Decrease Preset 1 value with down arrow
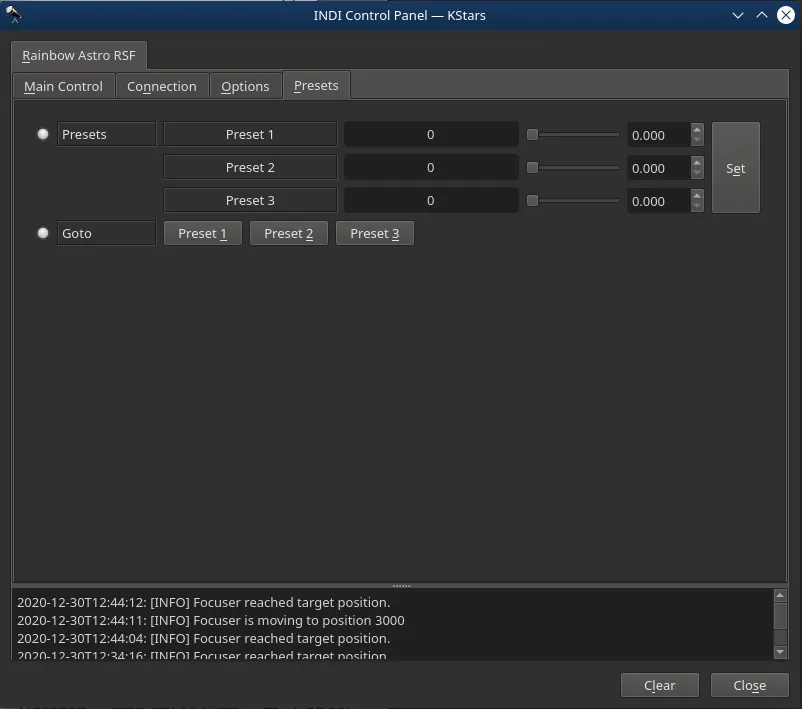Image resolution: width=802 pixels, height=709 pixels. click(697, 140)
